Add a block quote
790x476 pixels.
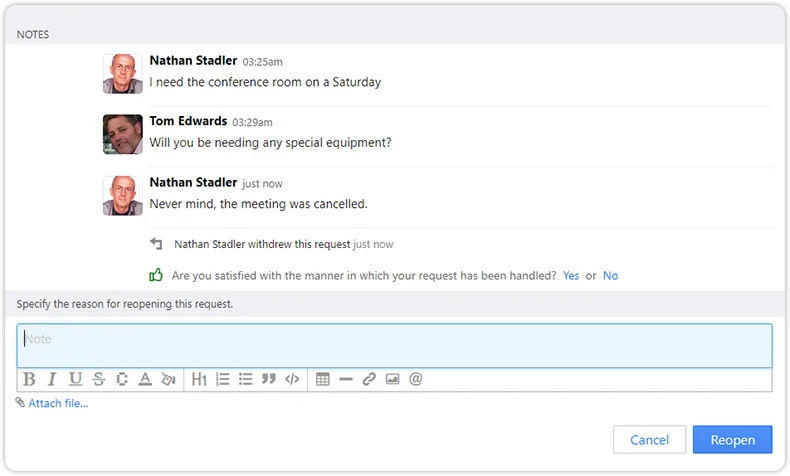coord(269,379)
